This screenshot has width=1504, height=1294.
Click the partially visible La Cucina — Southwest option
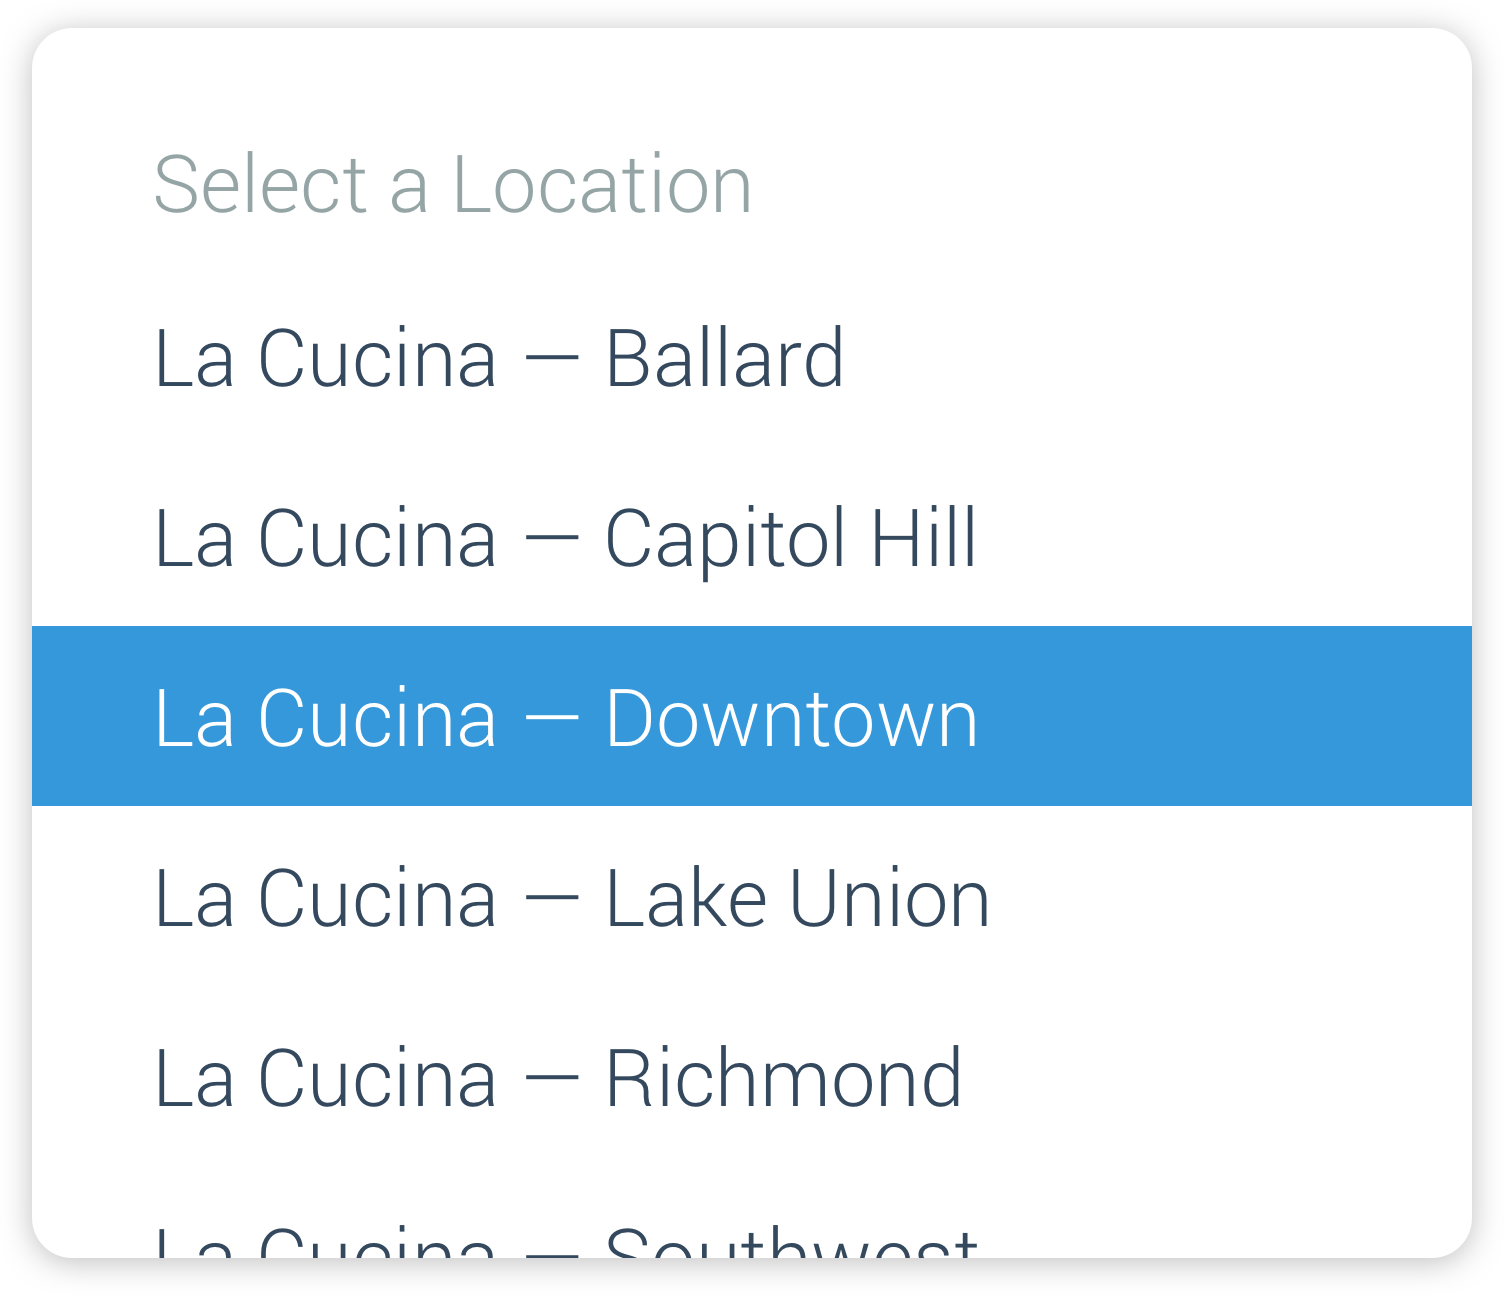pyautogui.click(x=565, y=1240)
